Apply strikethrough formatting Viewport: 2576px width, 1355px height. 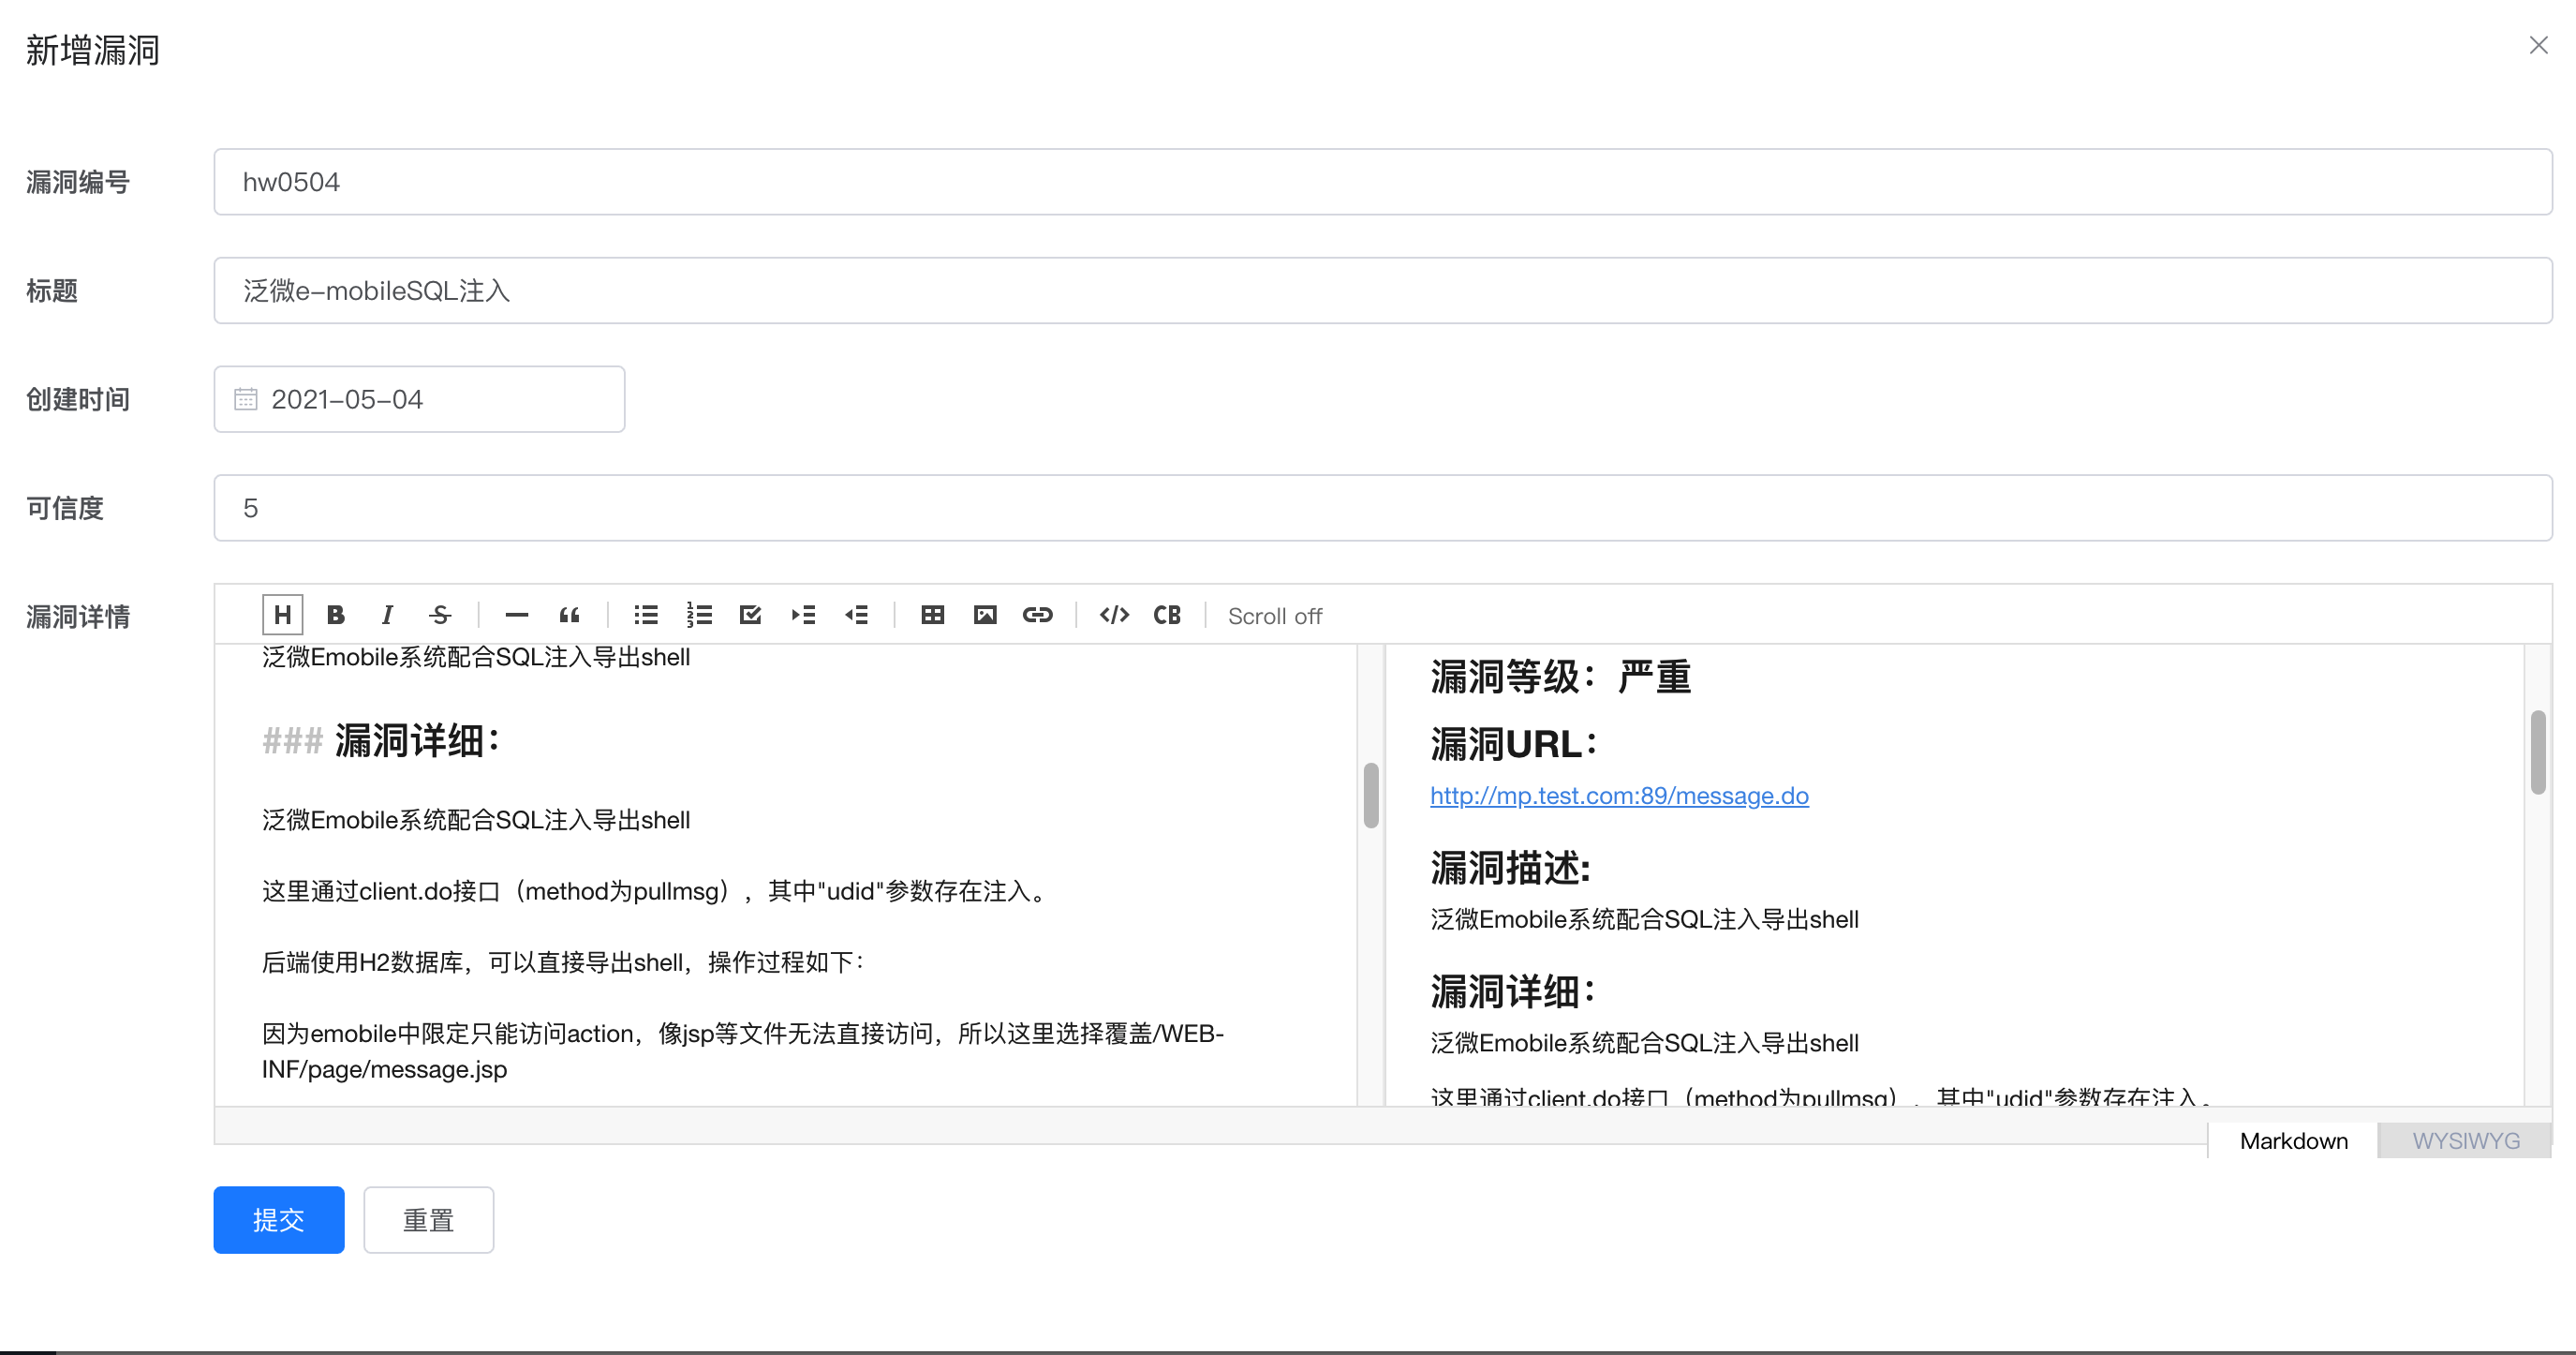pyautogui.click(x=440, y=615)
